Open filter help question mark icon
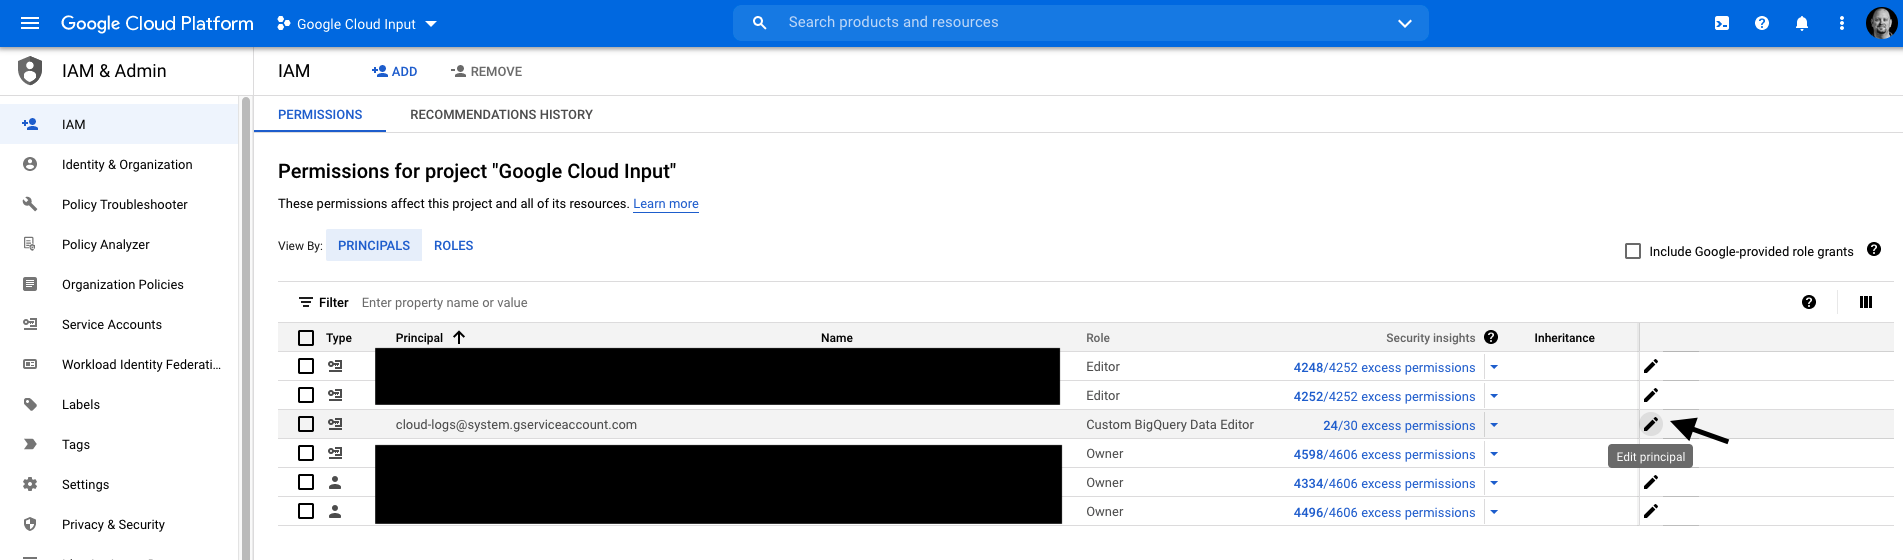This screenshot has width=1903, height=560. (x=1809, y=302)
